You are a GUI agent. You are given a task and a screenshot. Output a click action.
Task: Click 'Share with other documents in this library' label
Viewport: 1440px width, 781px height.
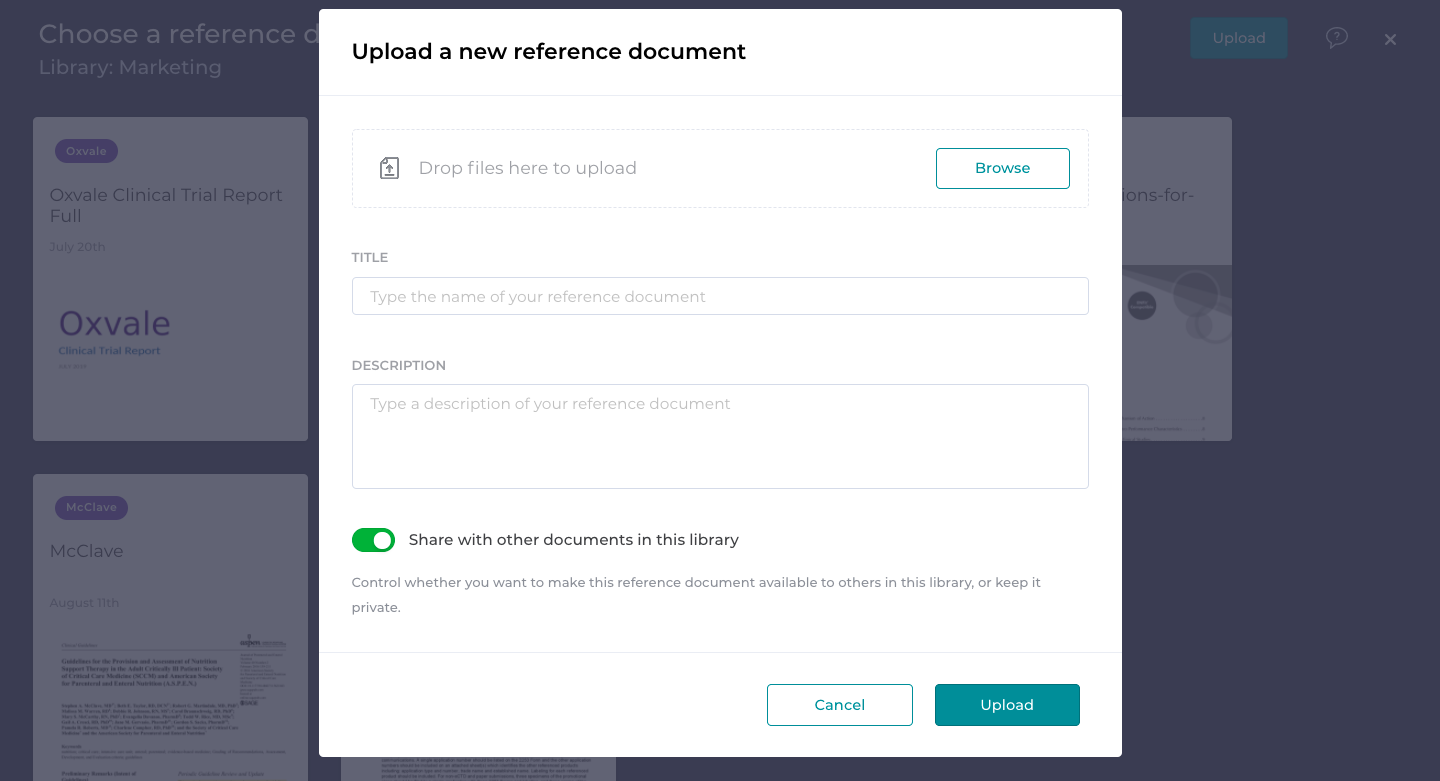click(574, 540)
